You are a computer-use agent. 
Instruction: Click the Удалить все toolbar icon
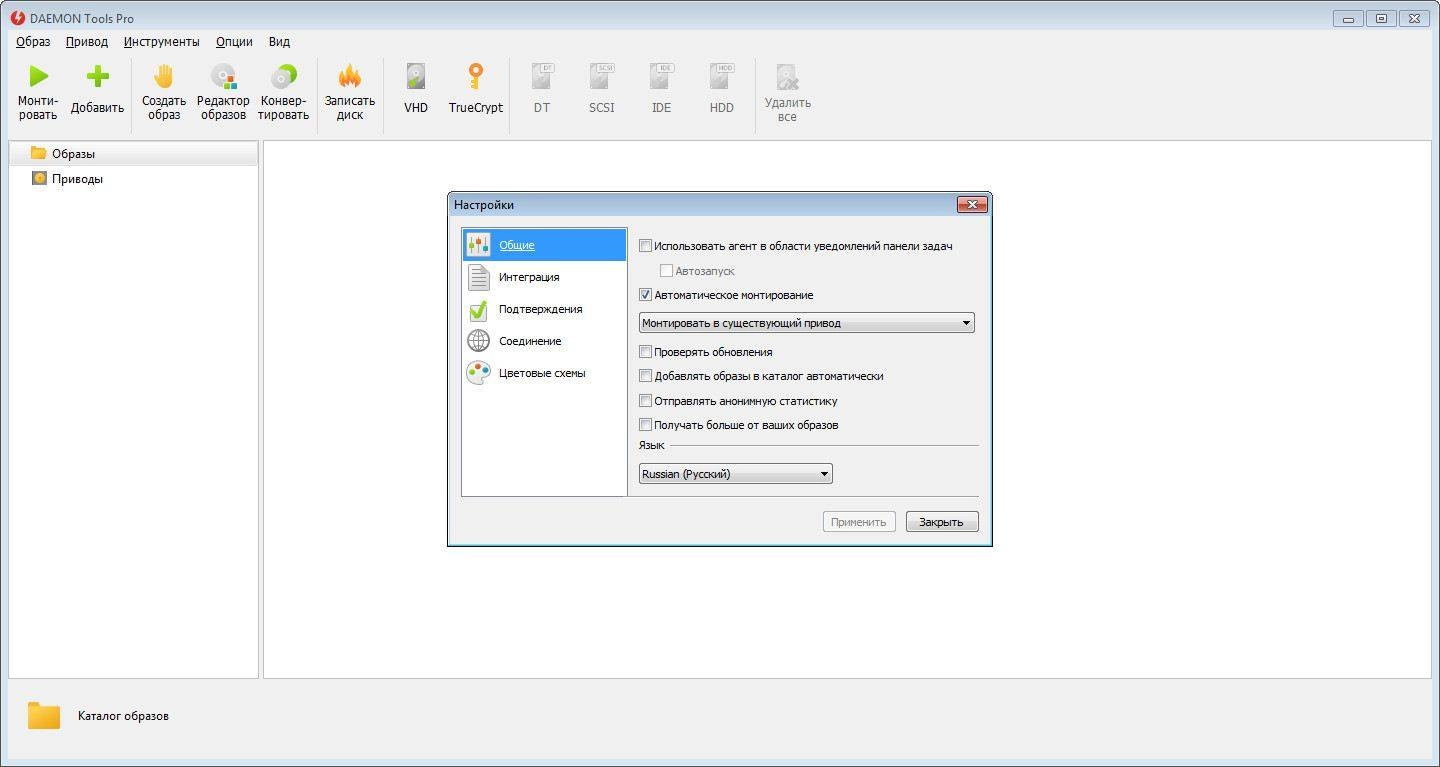788,77
